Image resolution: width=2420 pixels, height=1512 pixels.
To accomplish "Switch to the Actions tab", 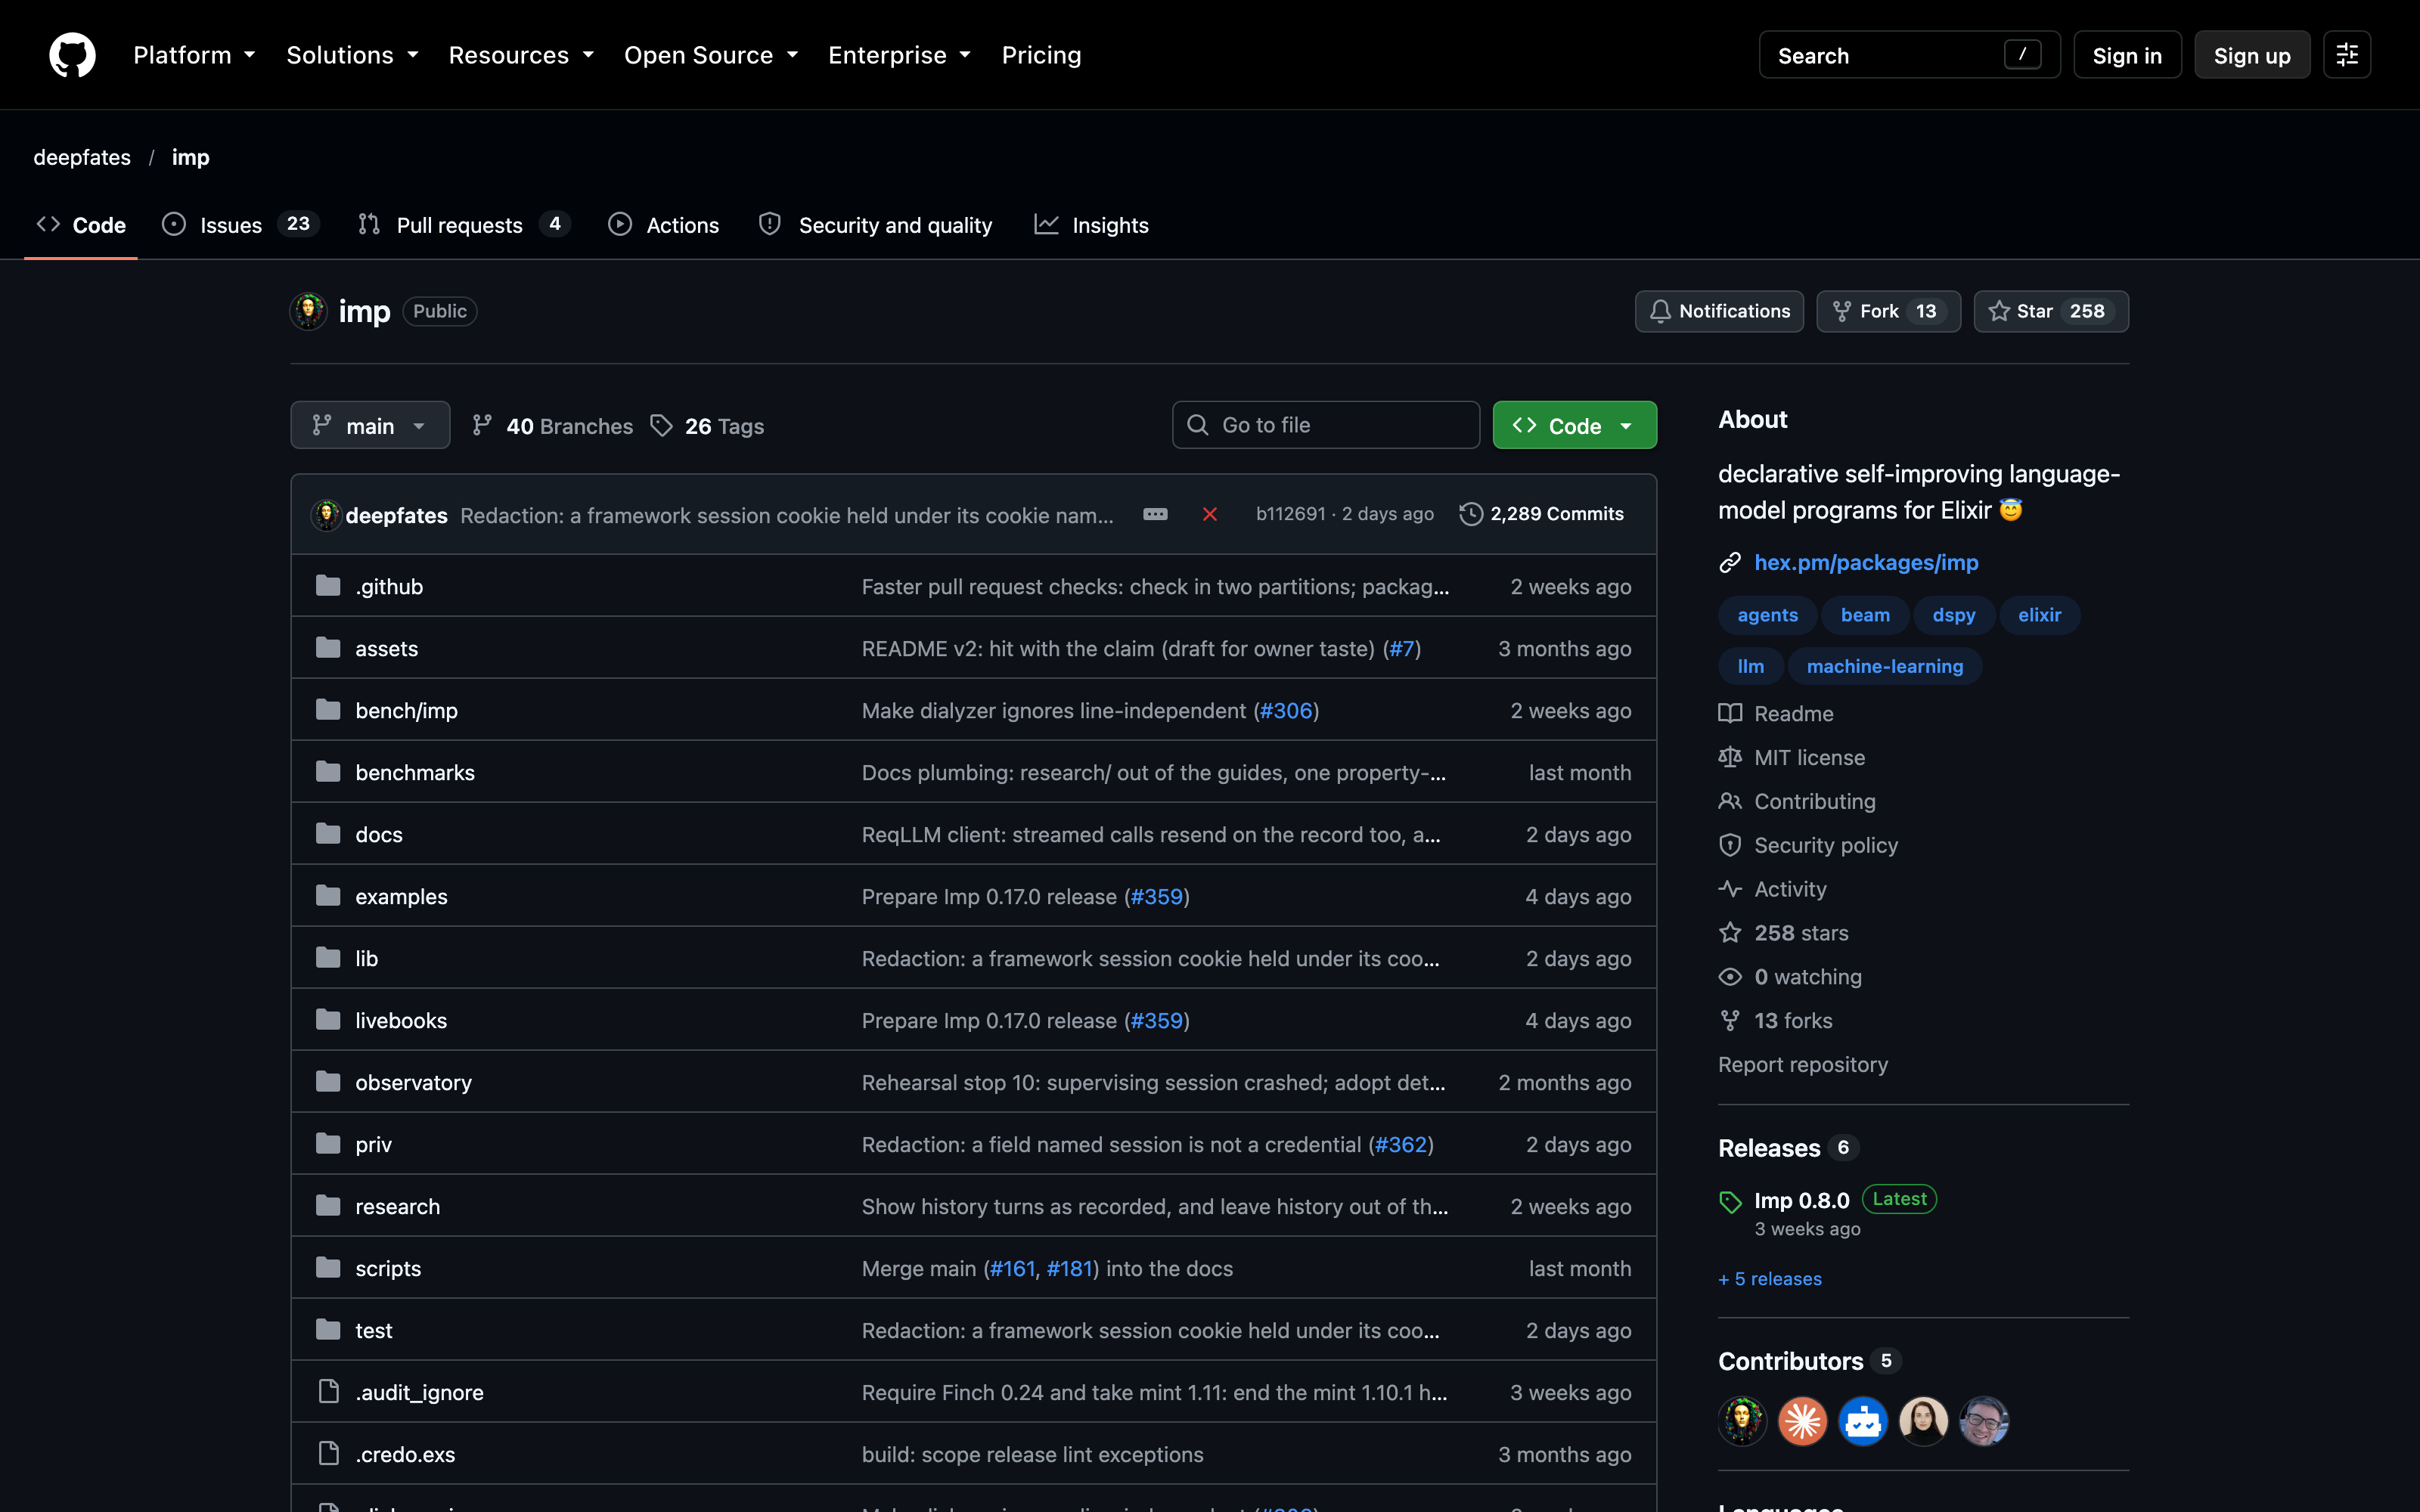I will coord(663,225).
